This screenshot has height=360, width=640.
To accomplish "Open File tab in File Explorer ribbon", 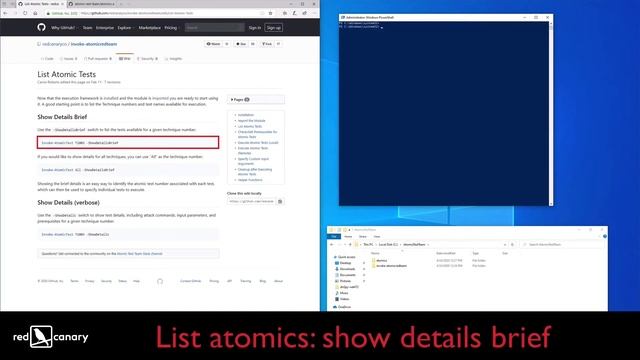I will click(334, 236).
